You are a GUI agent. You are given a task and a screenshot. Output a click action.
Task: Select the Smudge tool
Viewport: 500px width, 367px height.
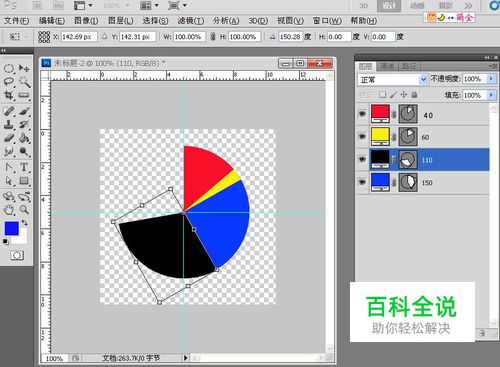[9, 151]
